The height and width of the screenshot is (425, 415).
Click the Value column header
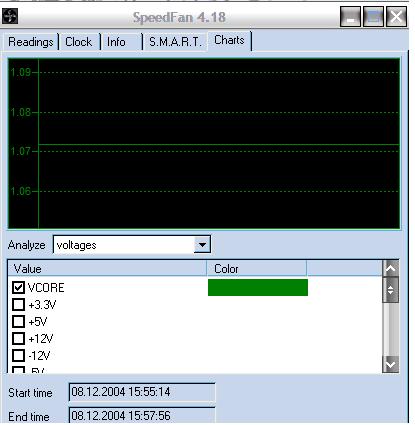[107, 269]
